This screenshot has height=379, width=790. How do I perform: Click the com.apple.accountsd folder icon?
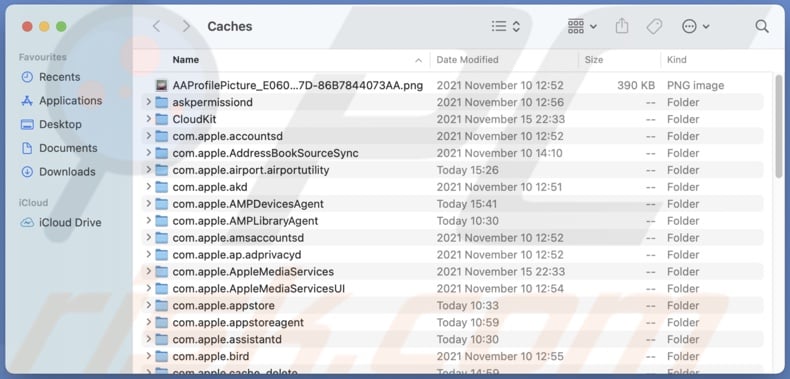(x=161, y=136)
